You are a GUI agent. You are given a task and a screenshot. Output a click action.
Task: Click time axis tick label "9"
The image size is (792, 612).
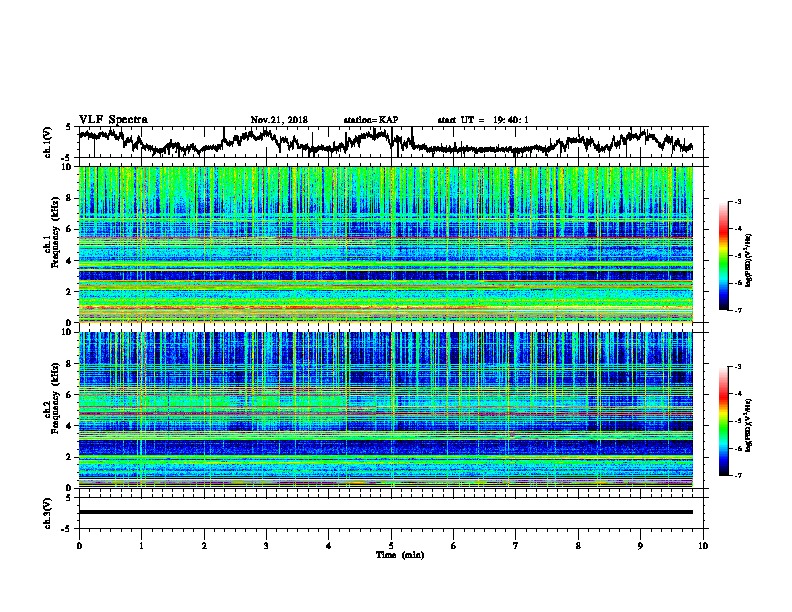640,546
